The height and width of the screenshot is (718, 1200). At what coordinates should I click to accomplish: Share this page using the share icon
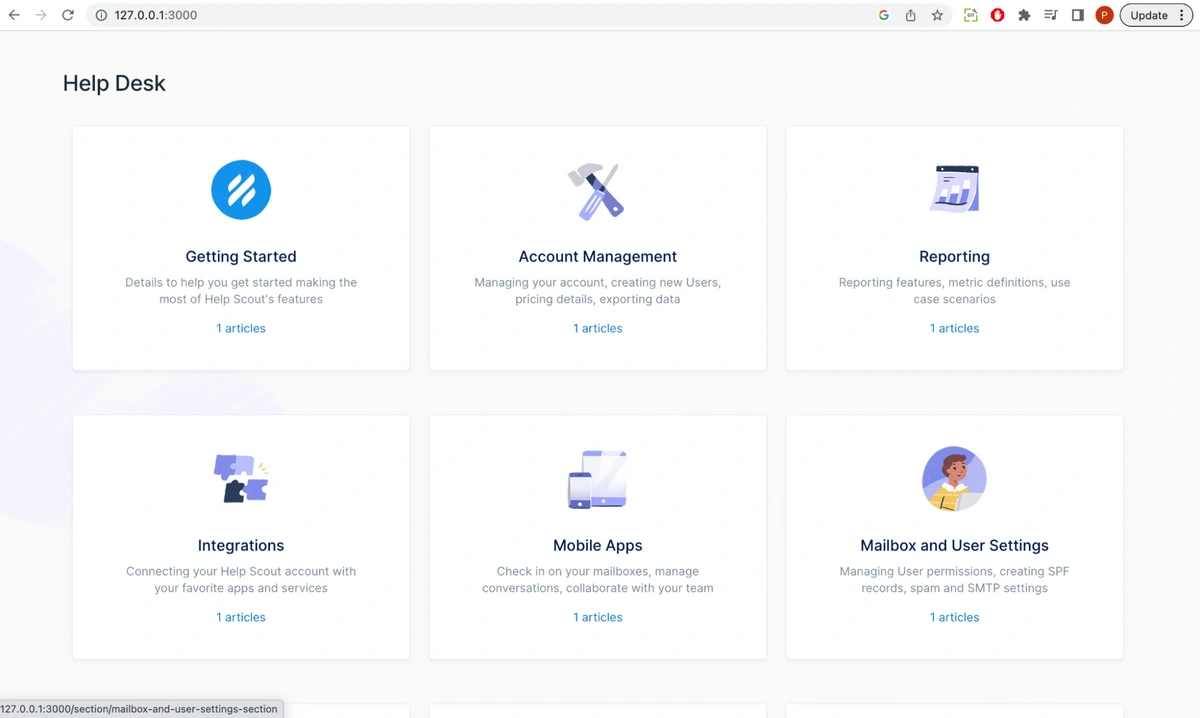coord(910,15)
